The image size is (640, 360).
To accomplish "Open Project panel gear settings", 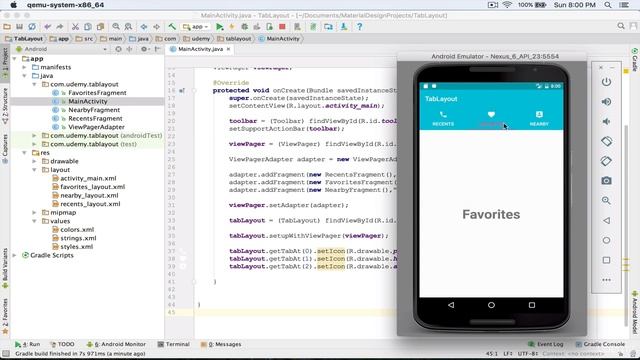I will tap(144, 49).
